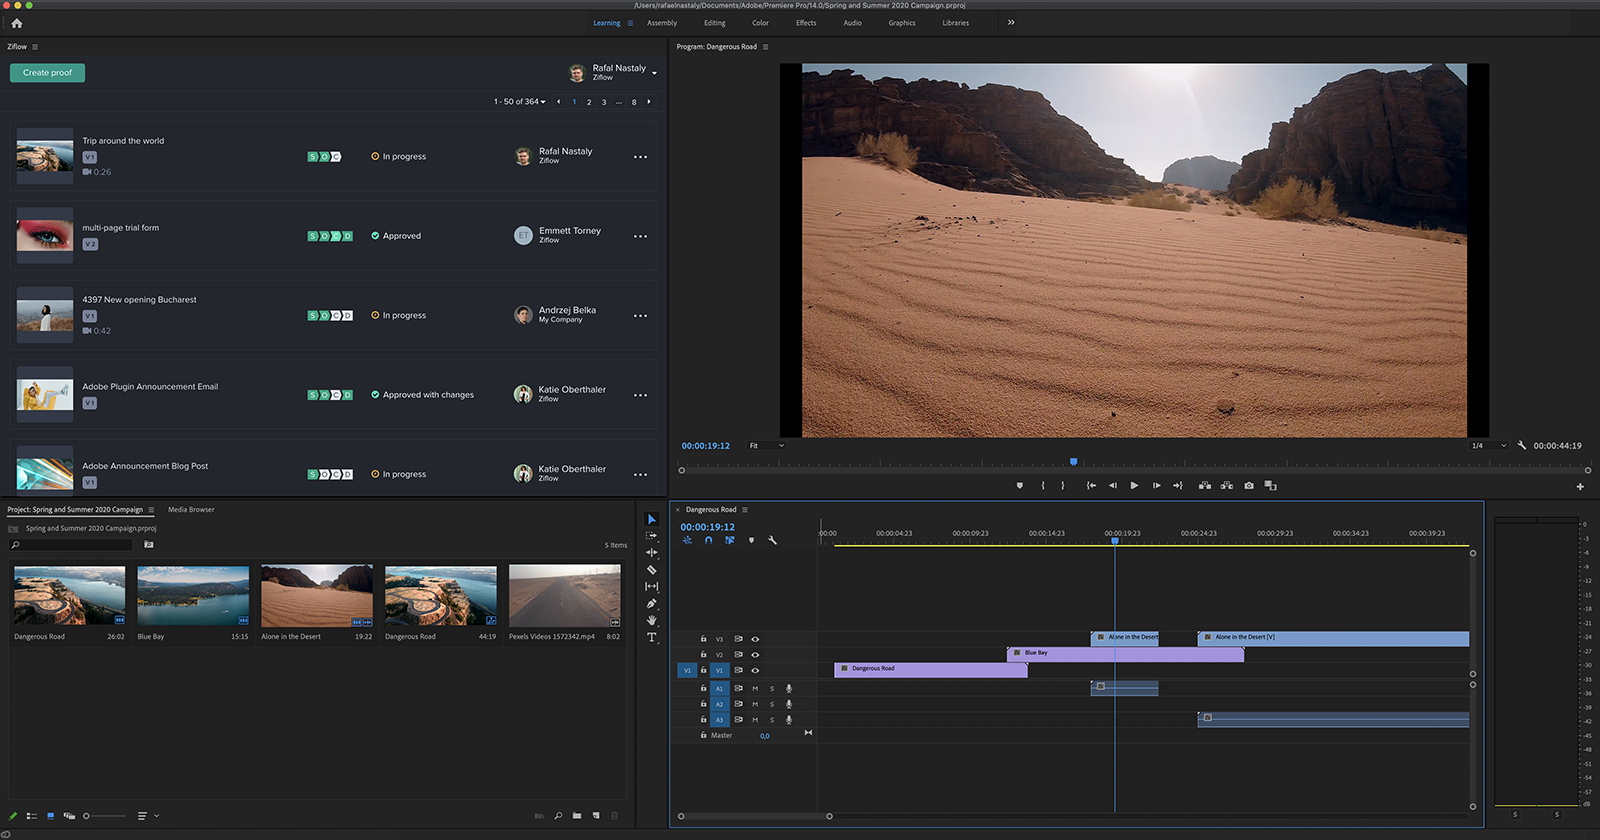The image size is (1600, 840).
Task: Open the Blue Bay clip thumbnail
Action: point(193,596)
